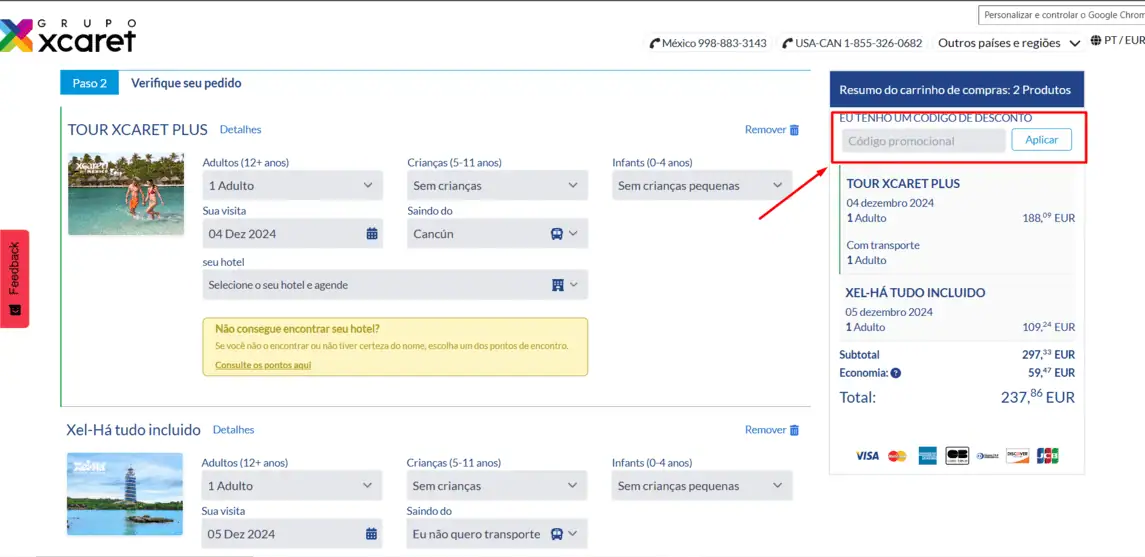This screenshot has width=1145, height=557.
Task: Click the 188,09 EUR price in cart
Action: coord(1049,218)
